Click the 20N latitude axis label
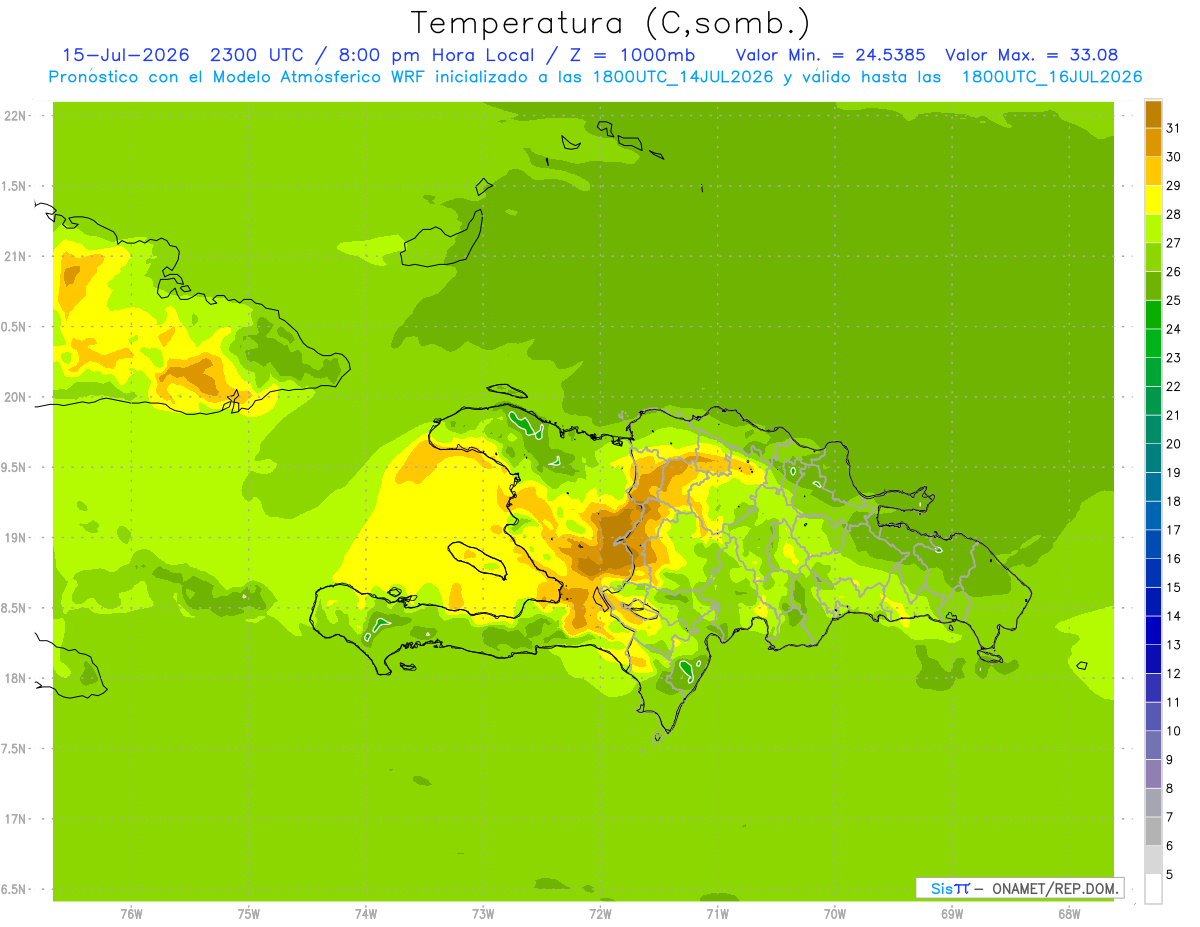Screen dimensions: 1200x927 pos(16,397)
